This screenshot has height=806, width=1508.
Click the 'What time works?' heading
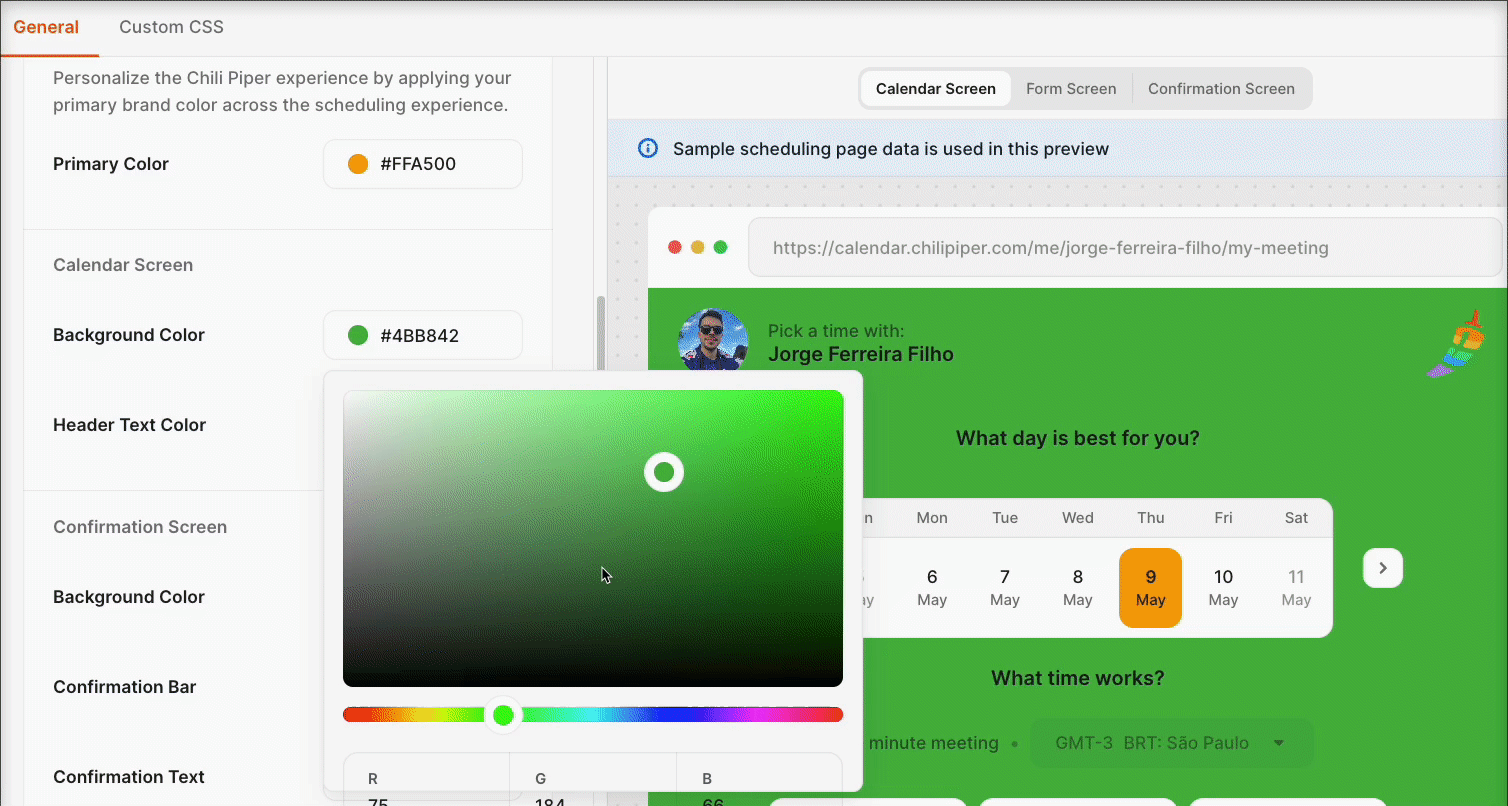pos(1078,678)
